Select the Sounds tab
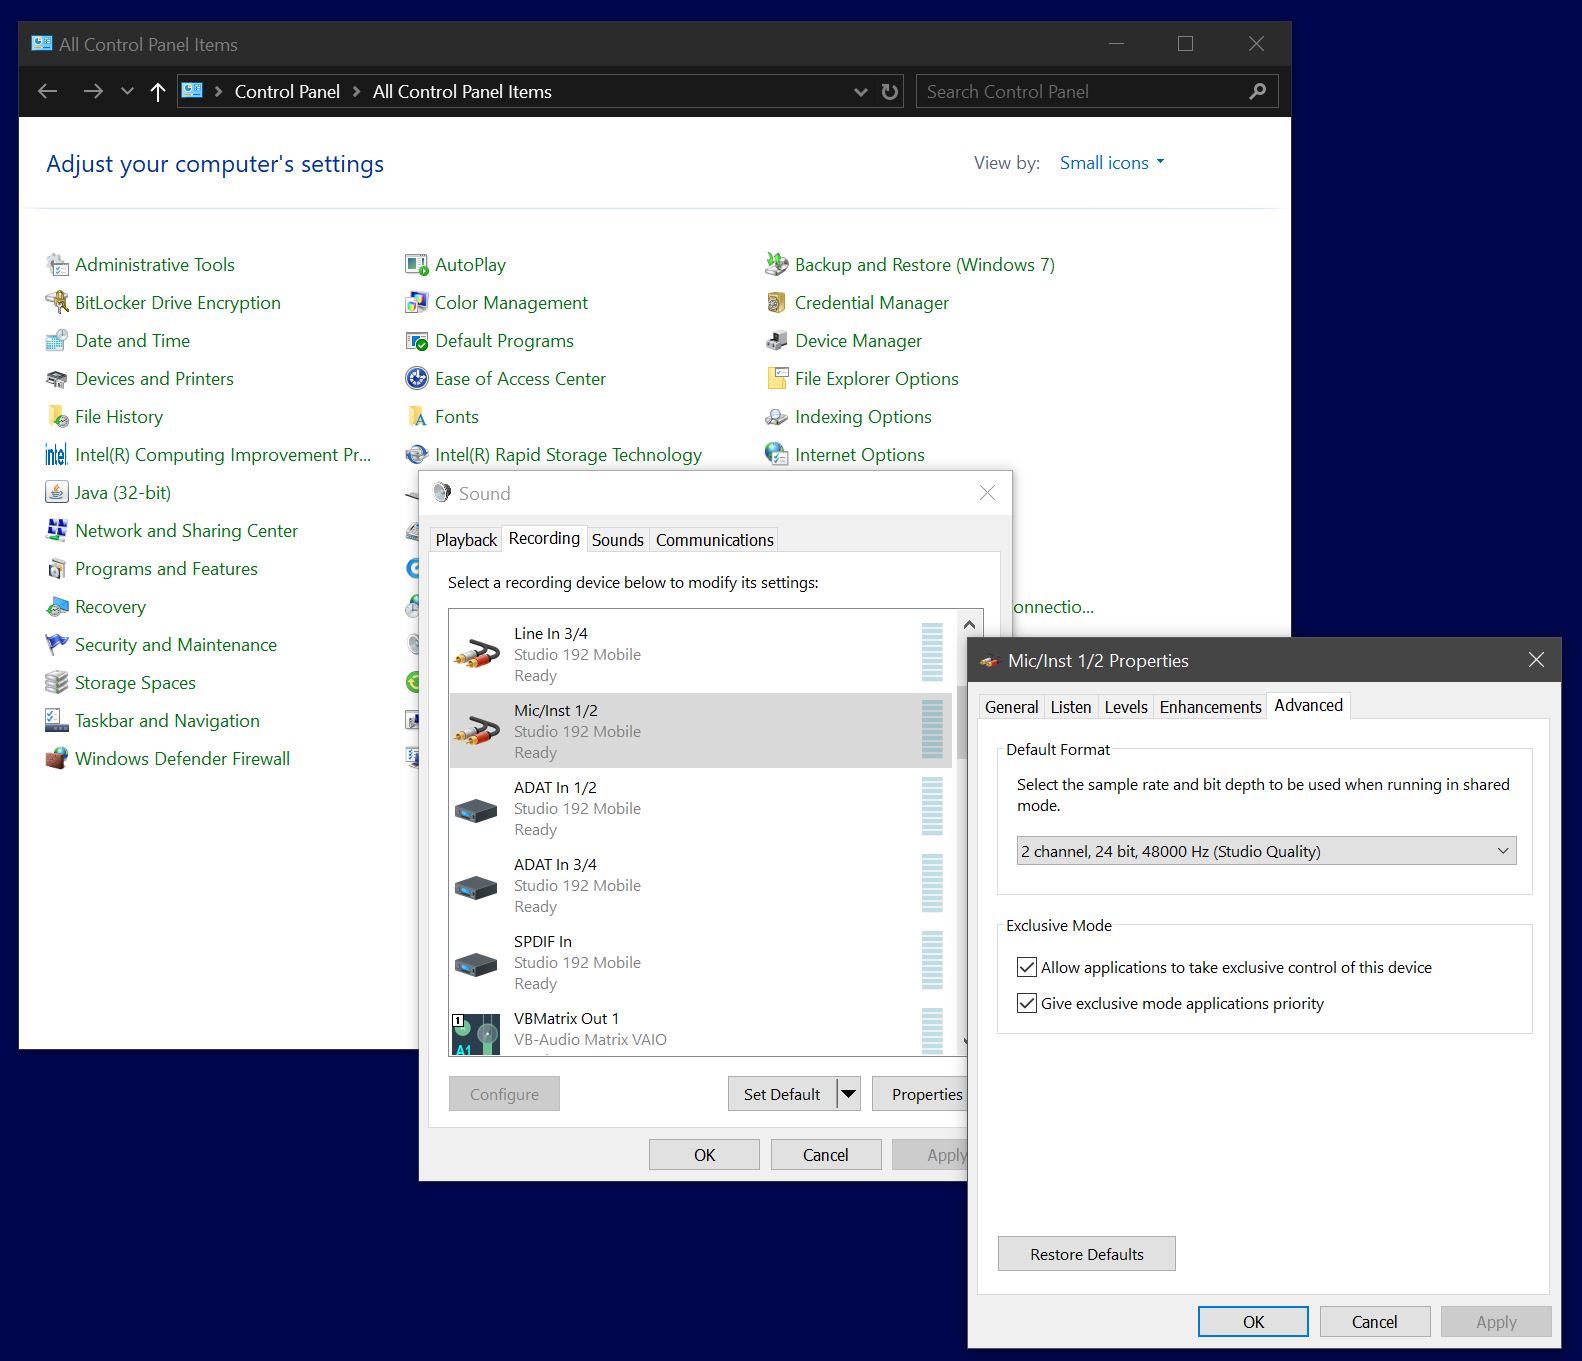The width and height of the screenshot is (1582, 1361). 617,540
